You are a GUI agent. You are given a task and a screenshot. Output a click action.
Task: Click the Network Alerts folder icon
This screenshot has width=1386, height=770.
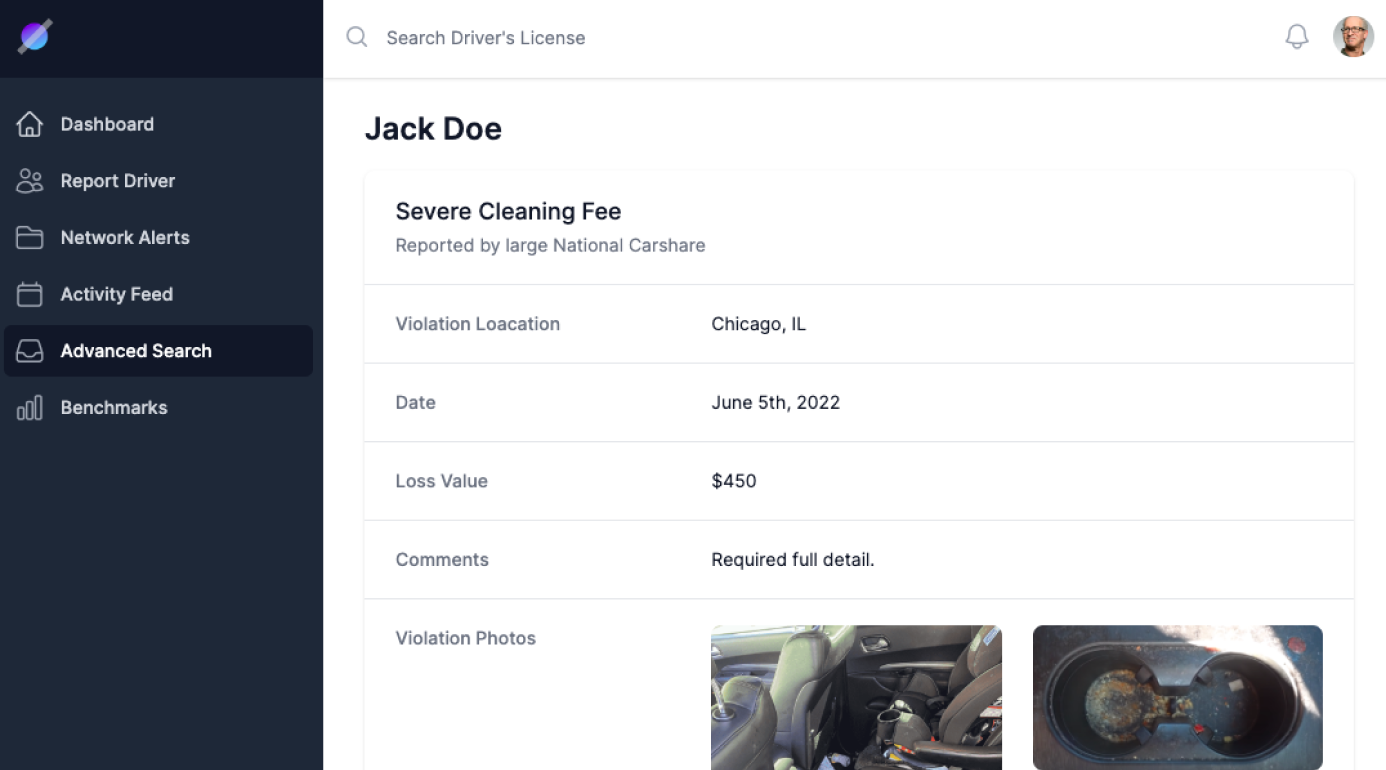30,238
